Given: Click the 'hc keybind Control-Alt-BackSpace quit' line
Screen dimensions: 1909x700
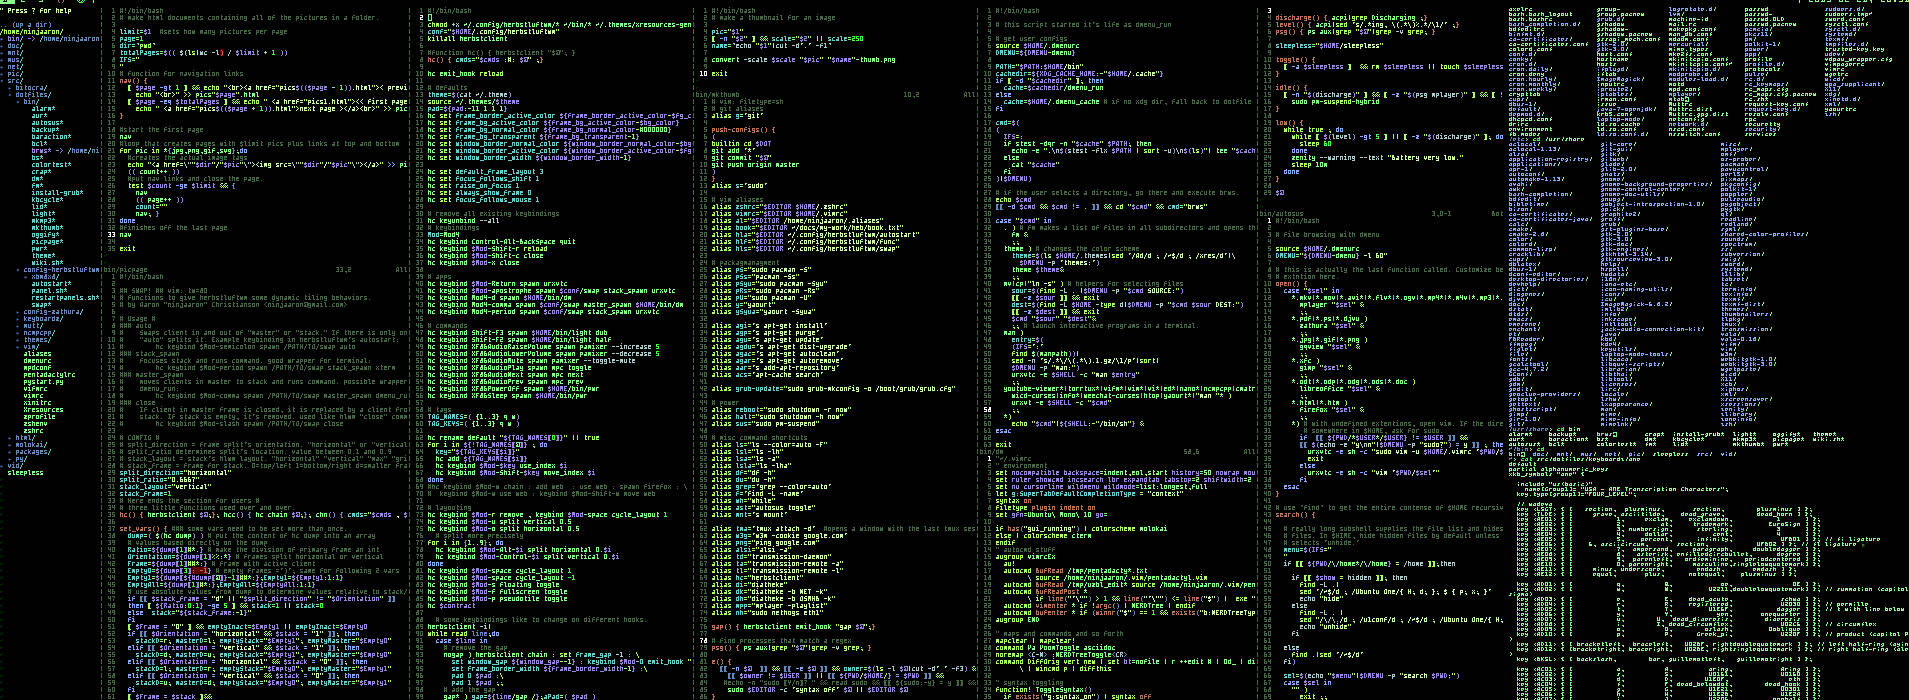Looking at the screenshot, I should (502, 241).
